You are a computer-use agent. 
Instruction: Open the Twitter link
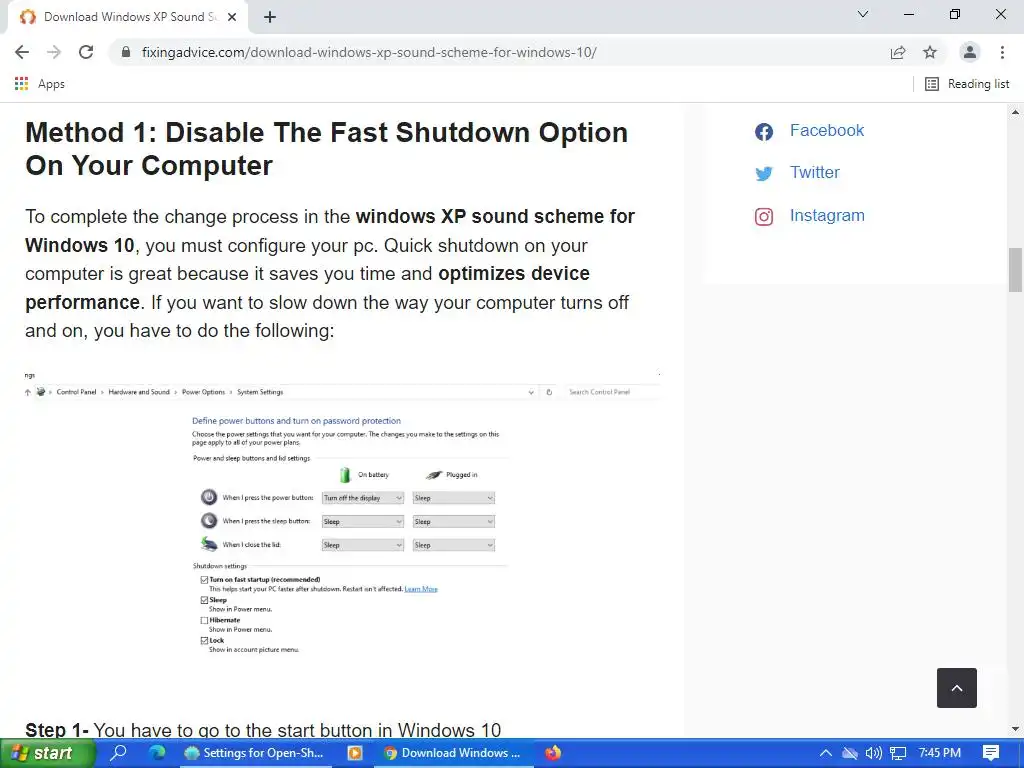[814, 172]
